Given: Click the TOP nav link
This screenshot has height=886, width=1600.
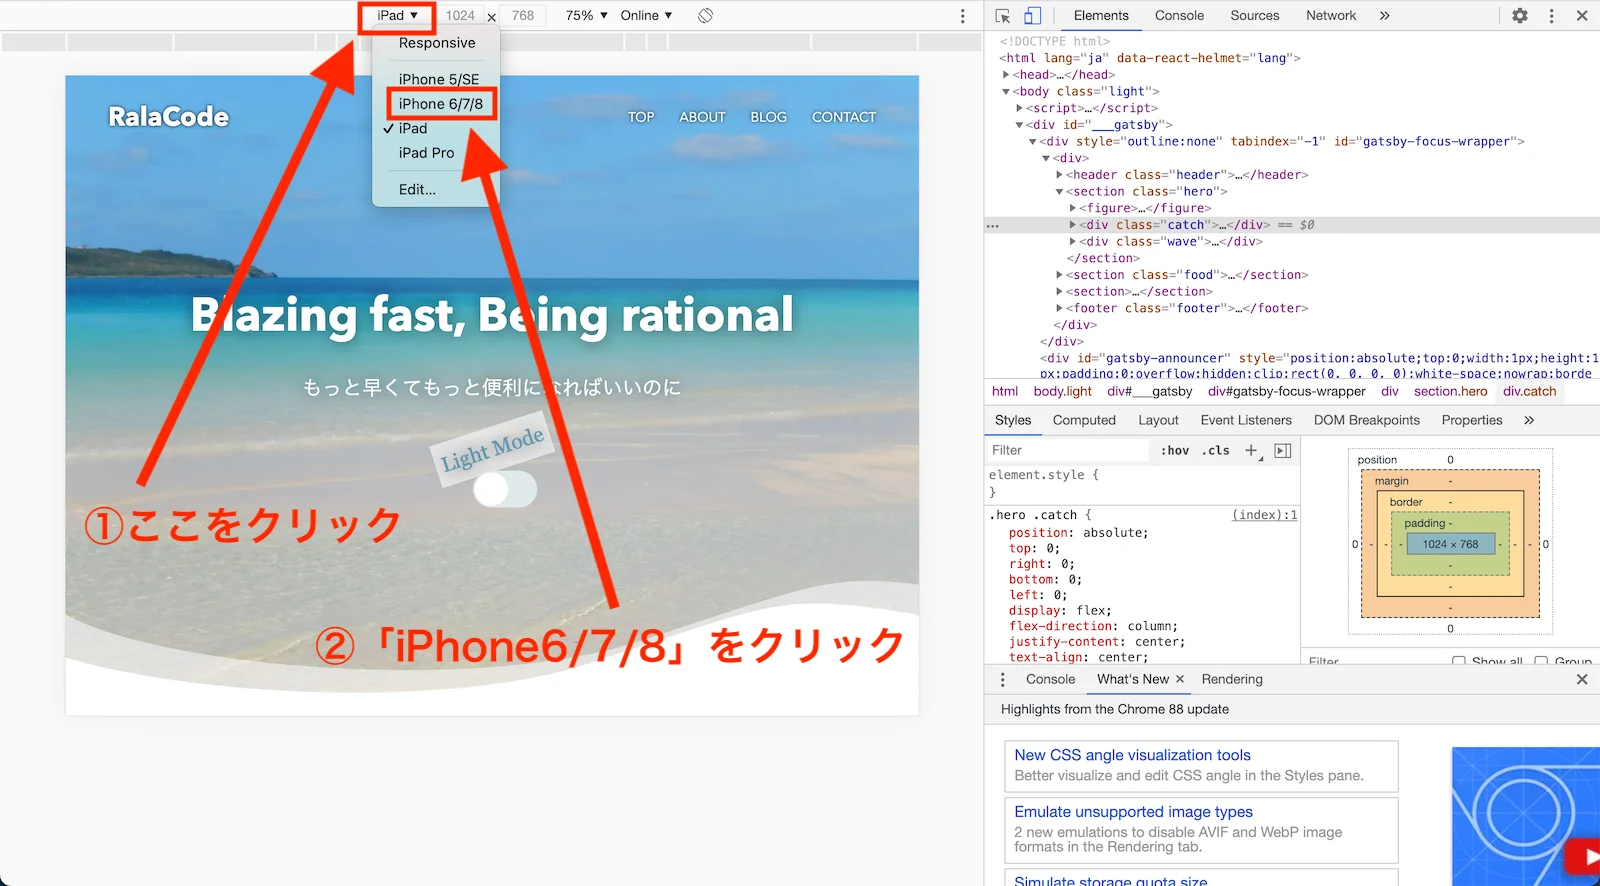Looking at the screenshot, I should tap(641, 117).
